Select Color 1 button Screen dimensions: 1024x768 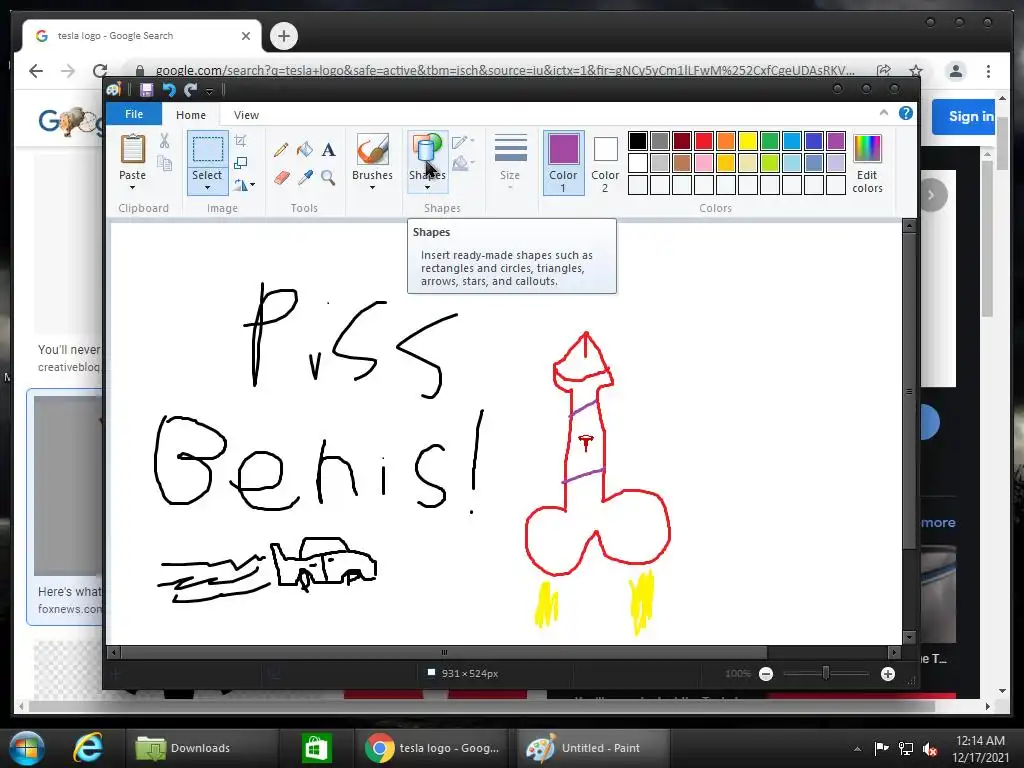tap(563, 162)
